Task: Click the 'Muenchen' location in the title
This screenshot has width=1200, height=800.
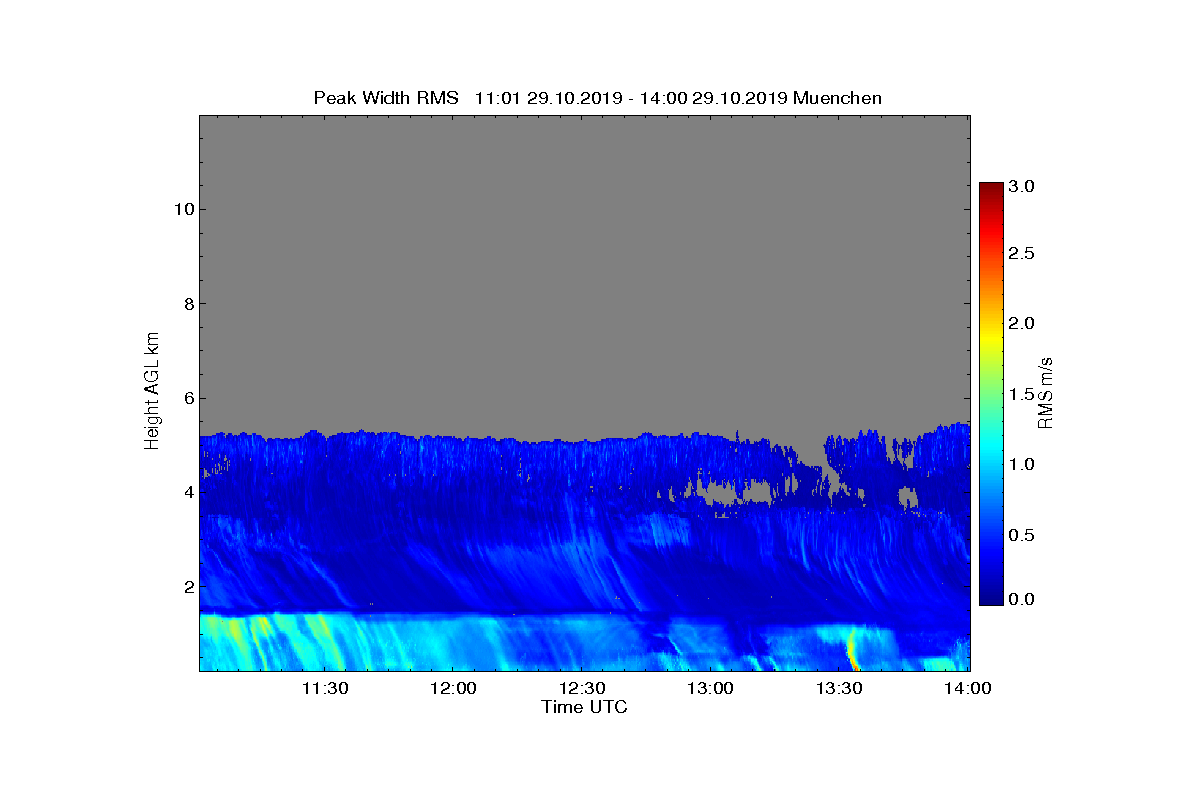Action: (837, 98)
